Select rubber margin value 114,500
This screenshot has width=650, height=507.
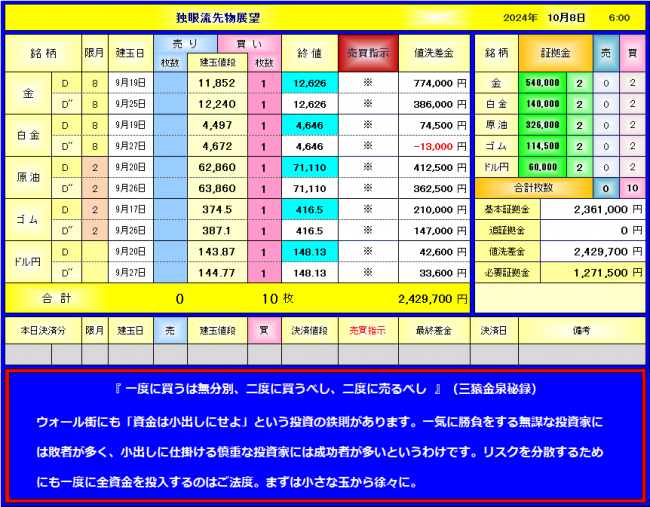543,146
